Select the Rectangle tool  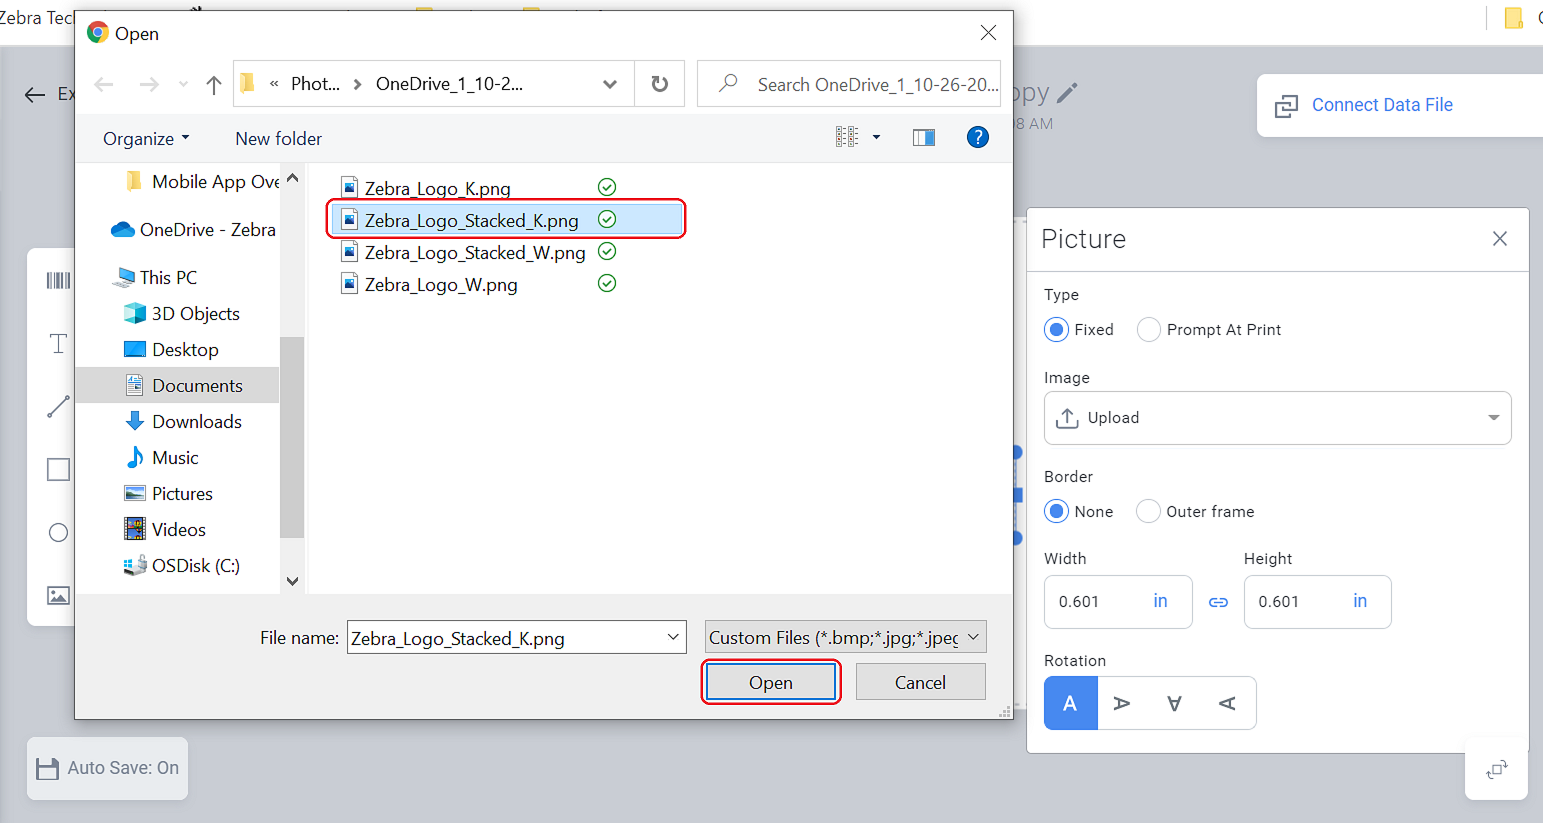coord(57,468)
